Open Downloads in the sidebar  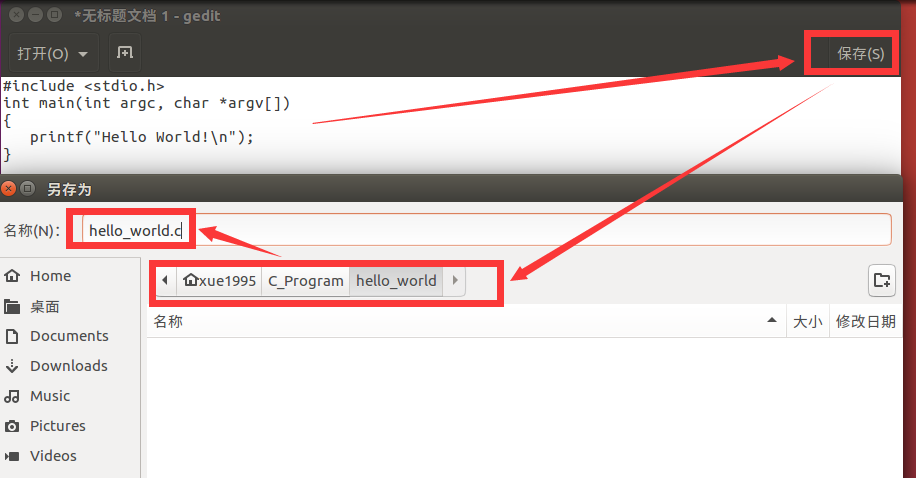70,366
